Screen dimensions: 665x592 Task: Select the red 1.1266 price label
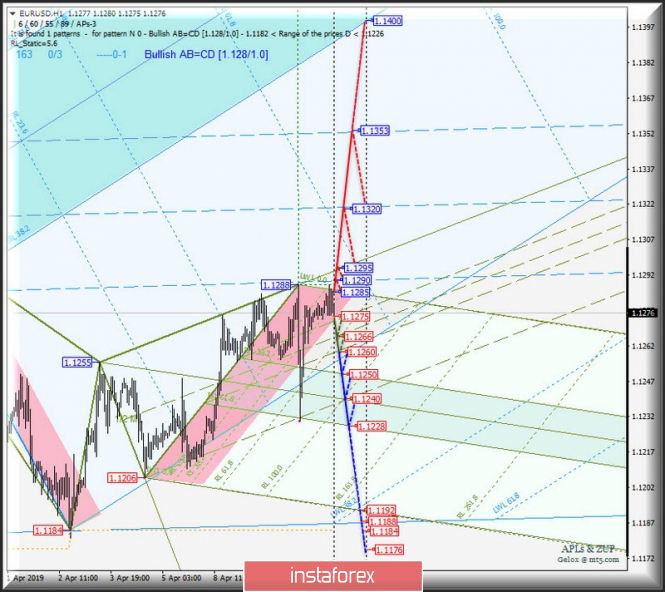(359, 337)
